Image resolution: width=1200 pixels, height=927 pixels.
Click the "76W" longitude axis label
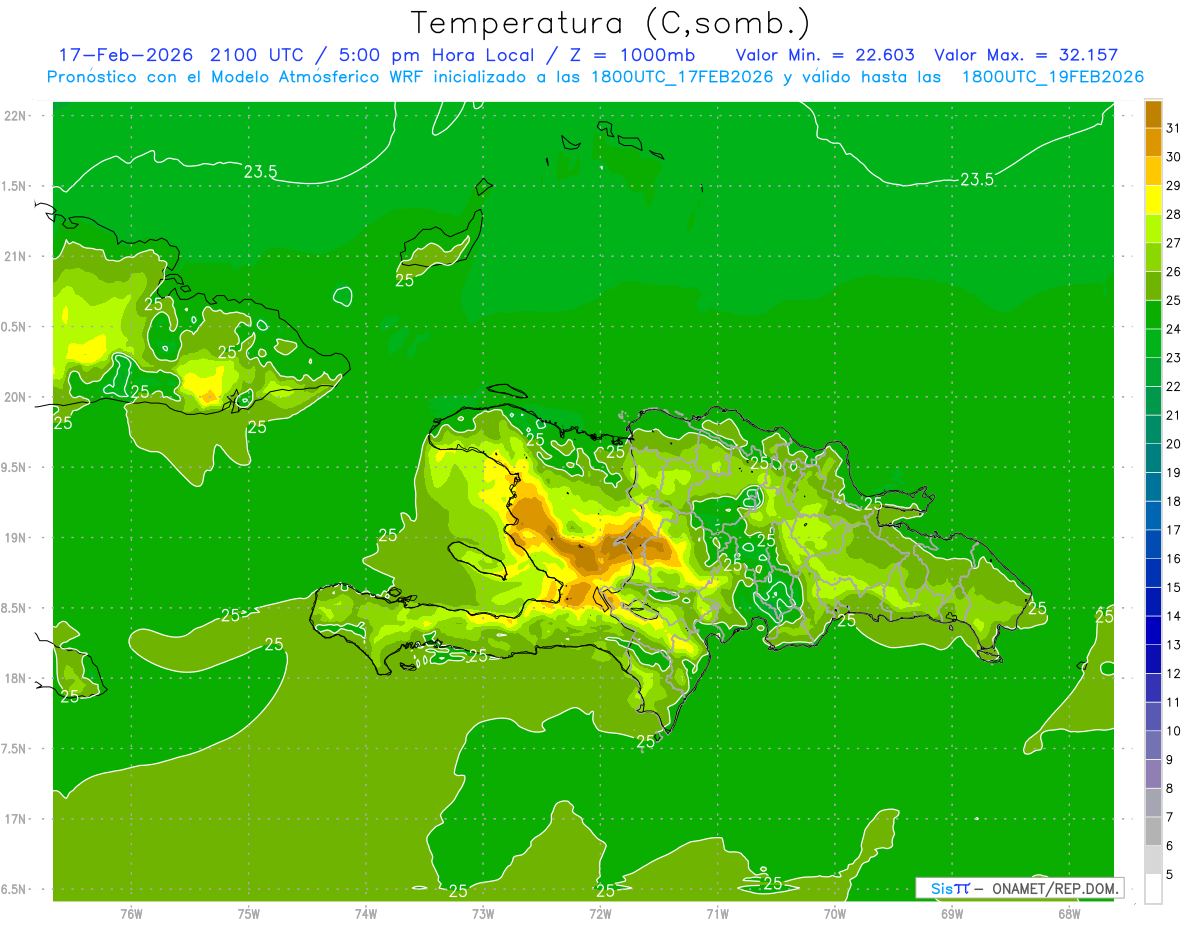(x=131, y=912)
